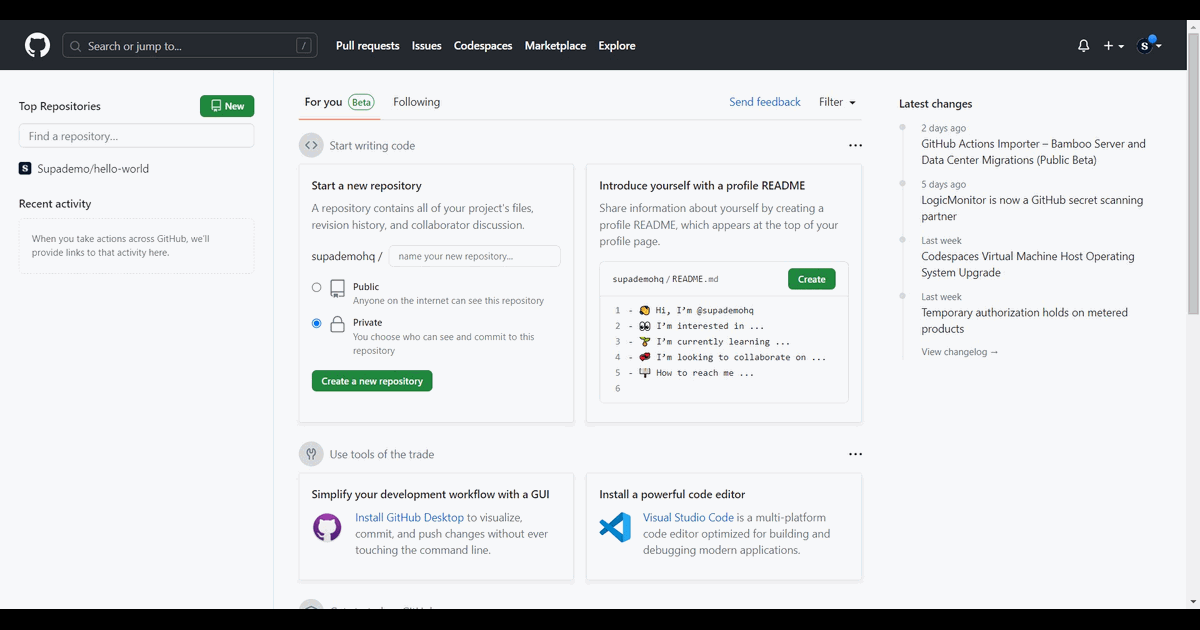Image resolution: width=1200 pixels, height=630 pixels.
Task: Click the Visual Studio Code link
Action: 688,518
